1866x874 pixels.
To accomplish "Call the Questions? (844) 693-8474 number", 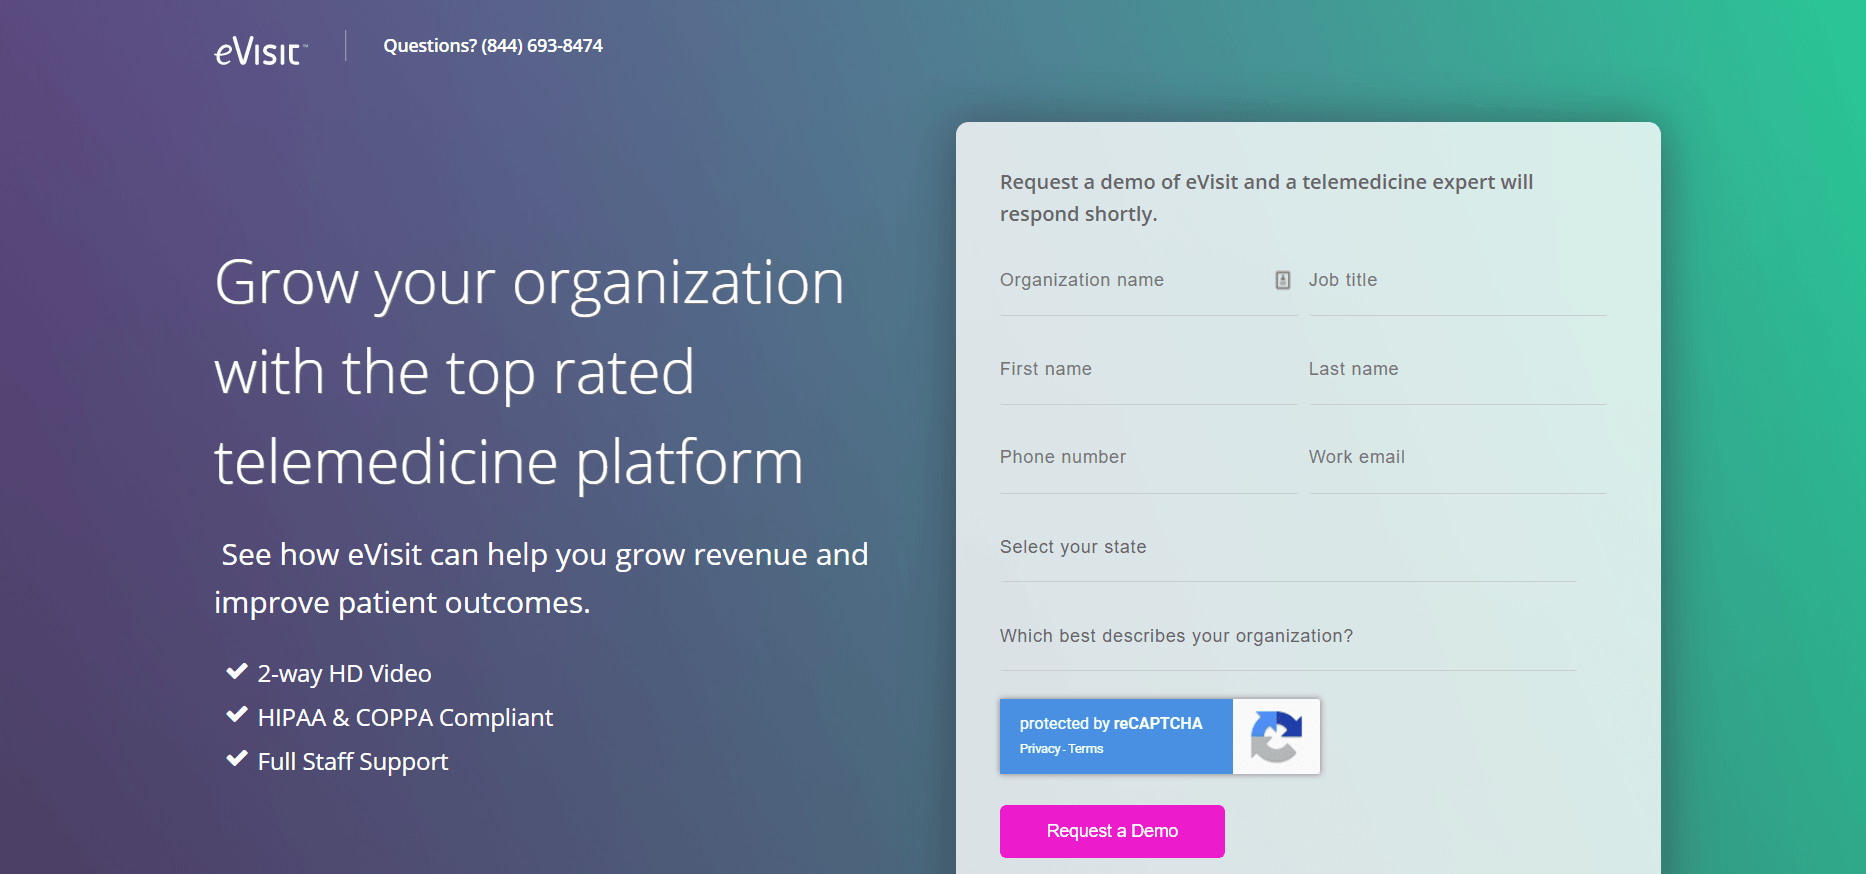I will tap(493, 46).
